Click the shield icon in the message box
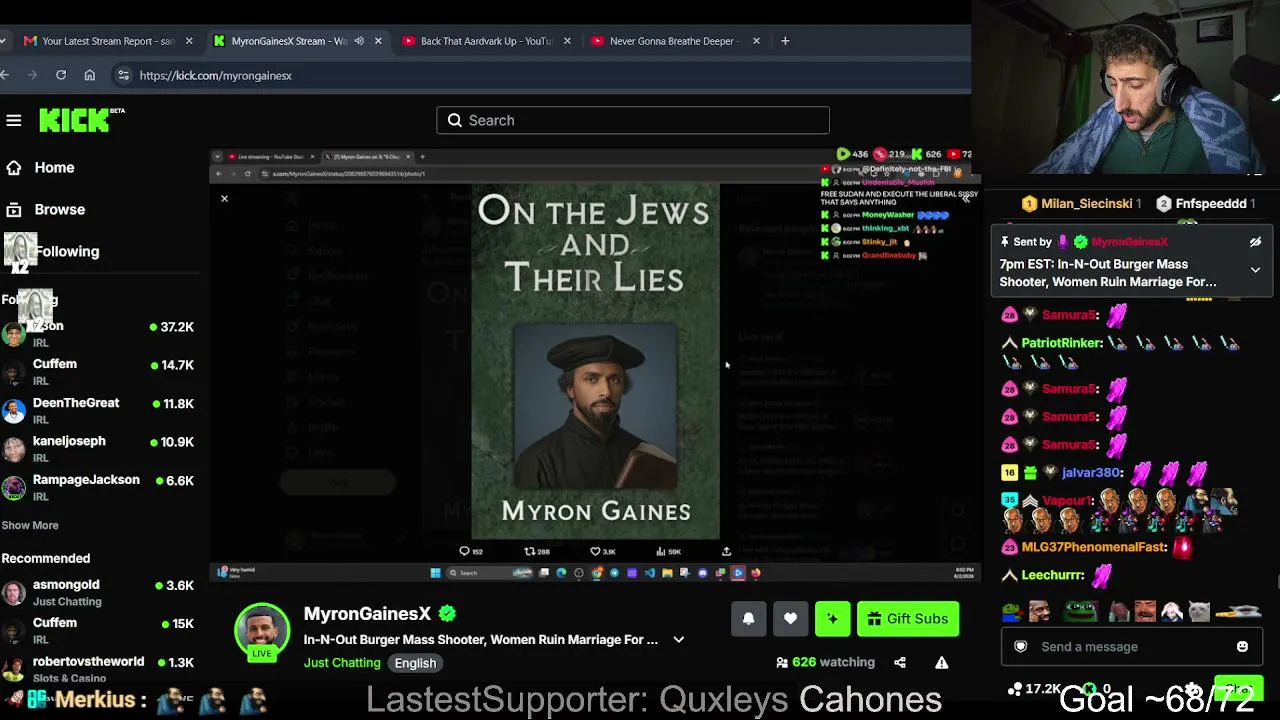 (1021, 647)
